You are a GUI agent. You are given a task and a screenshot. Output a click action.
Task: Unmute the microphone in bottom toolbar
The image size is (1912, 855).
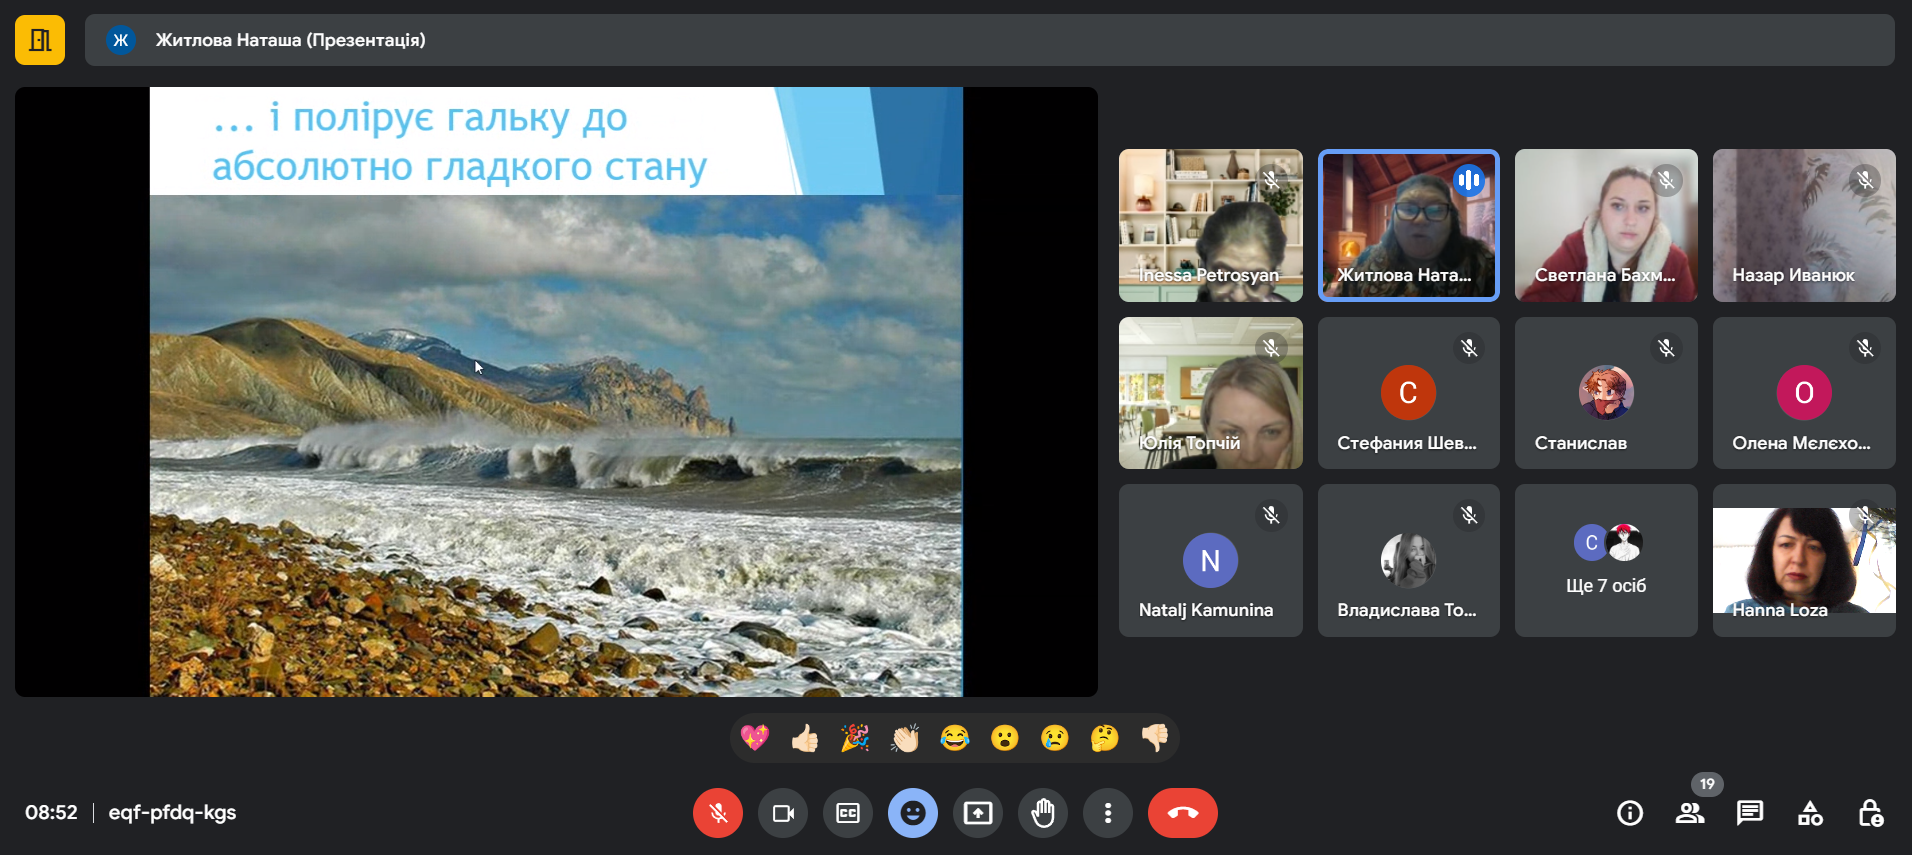[x=717, y=813]
